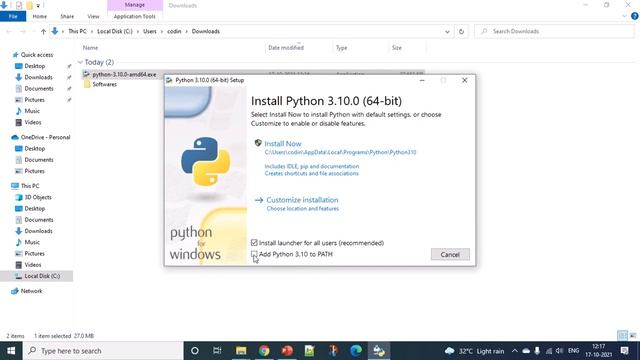Viewport: 640px width, 360px height.
Task: Select Local Disk (C:) in sidebar
Action: coord(42,276)
